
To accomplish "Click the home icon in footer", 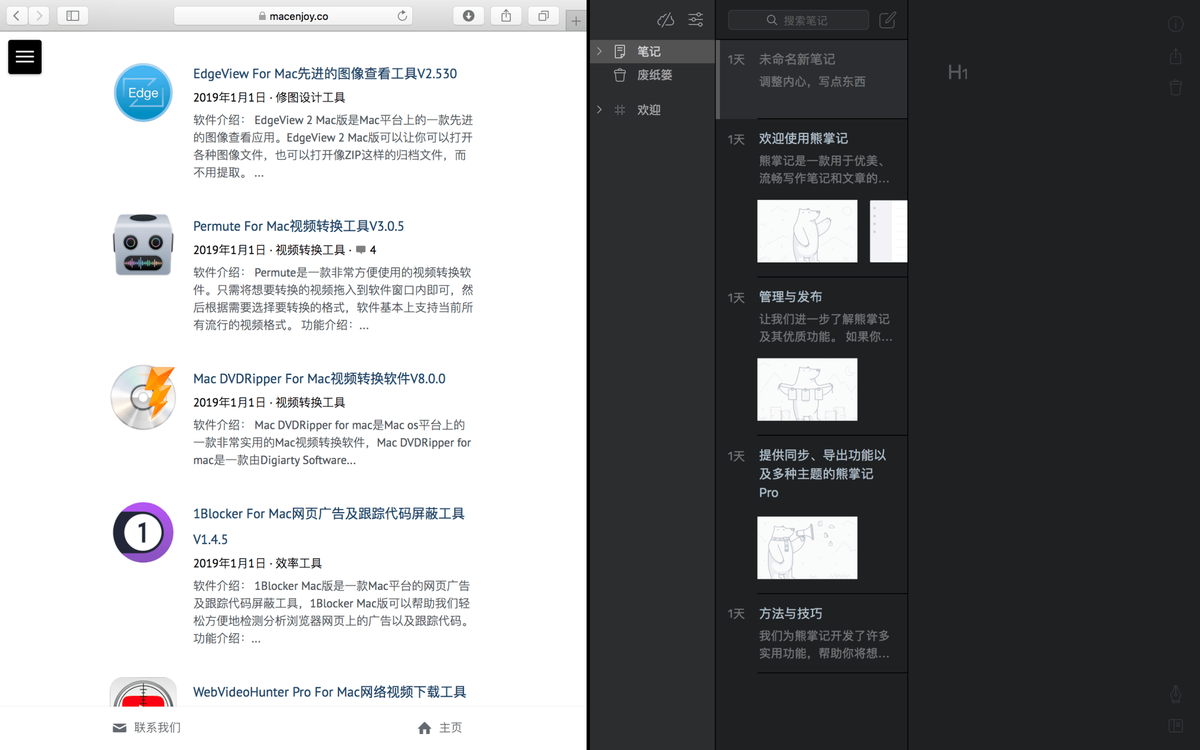I will point(425,728).
